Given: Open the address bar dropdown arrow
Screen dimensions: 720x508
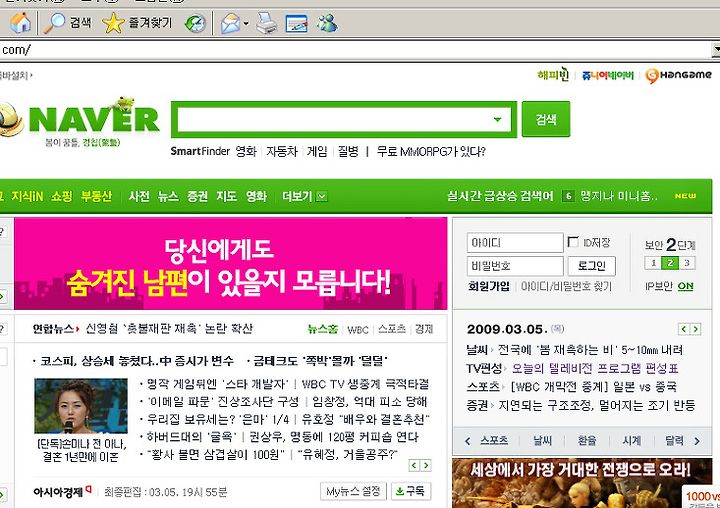Looking at the screenshot, I should pyautogui.click(x=716, y=50).
